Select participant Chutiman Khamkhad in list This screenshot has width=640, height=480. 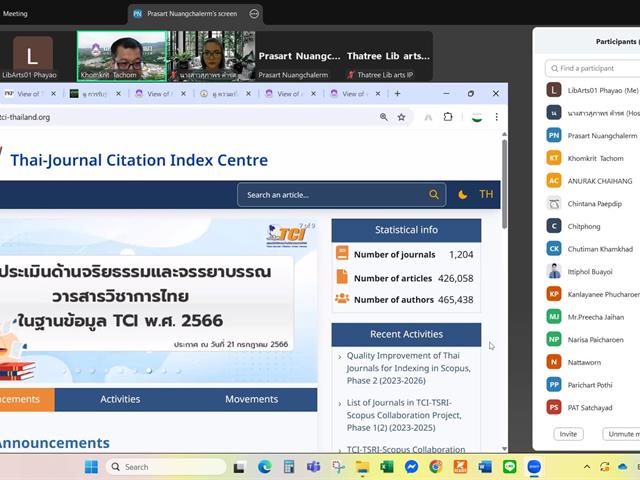tap(593, 249)
